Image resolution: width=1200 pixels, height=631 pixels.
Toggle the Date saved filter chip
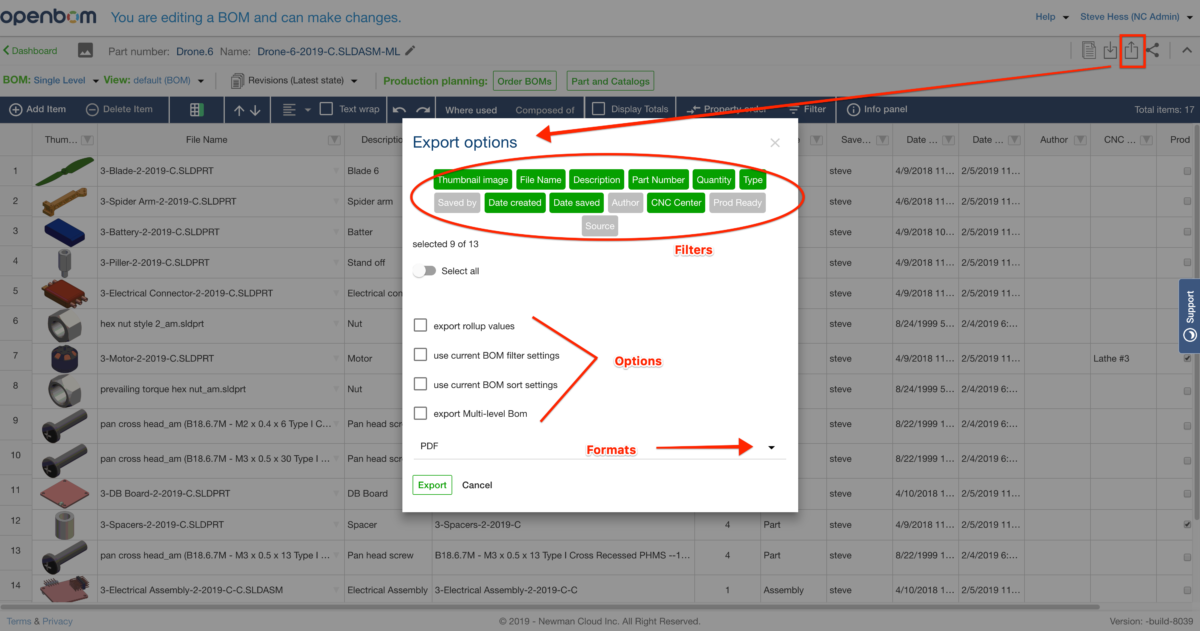coord(576,203)
